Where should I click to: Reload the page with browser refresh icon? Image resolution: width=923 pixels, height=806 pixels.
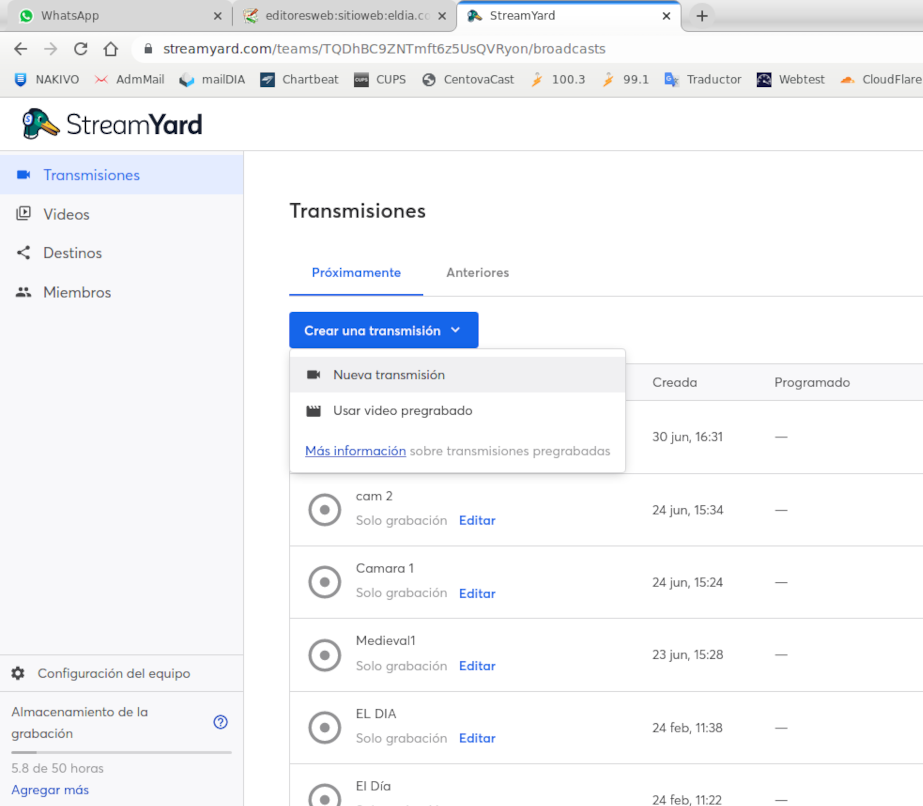coord(81,49)
